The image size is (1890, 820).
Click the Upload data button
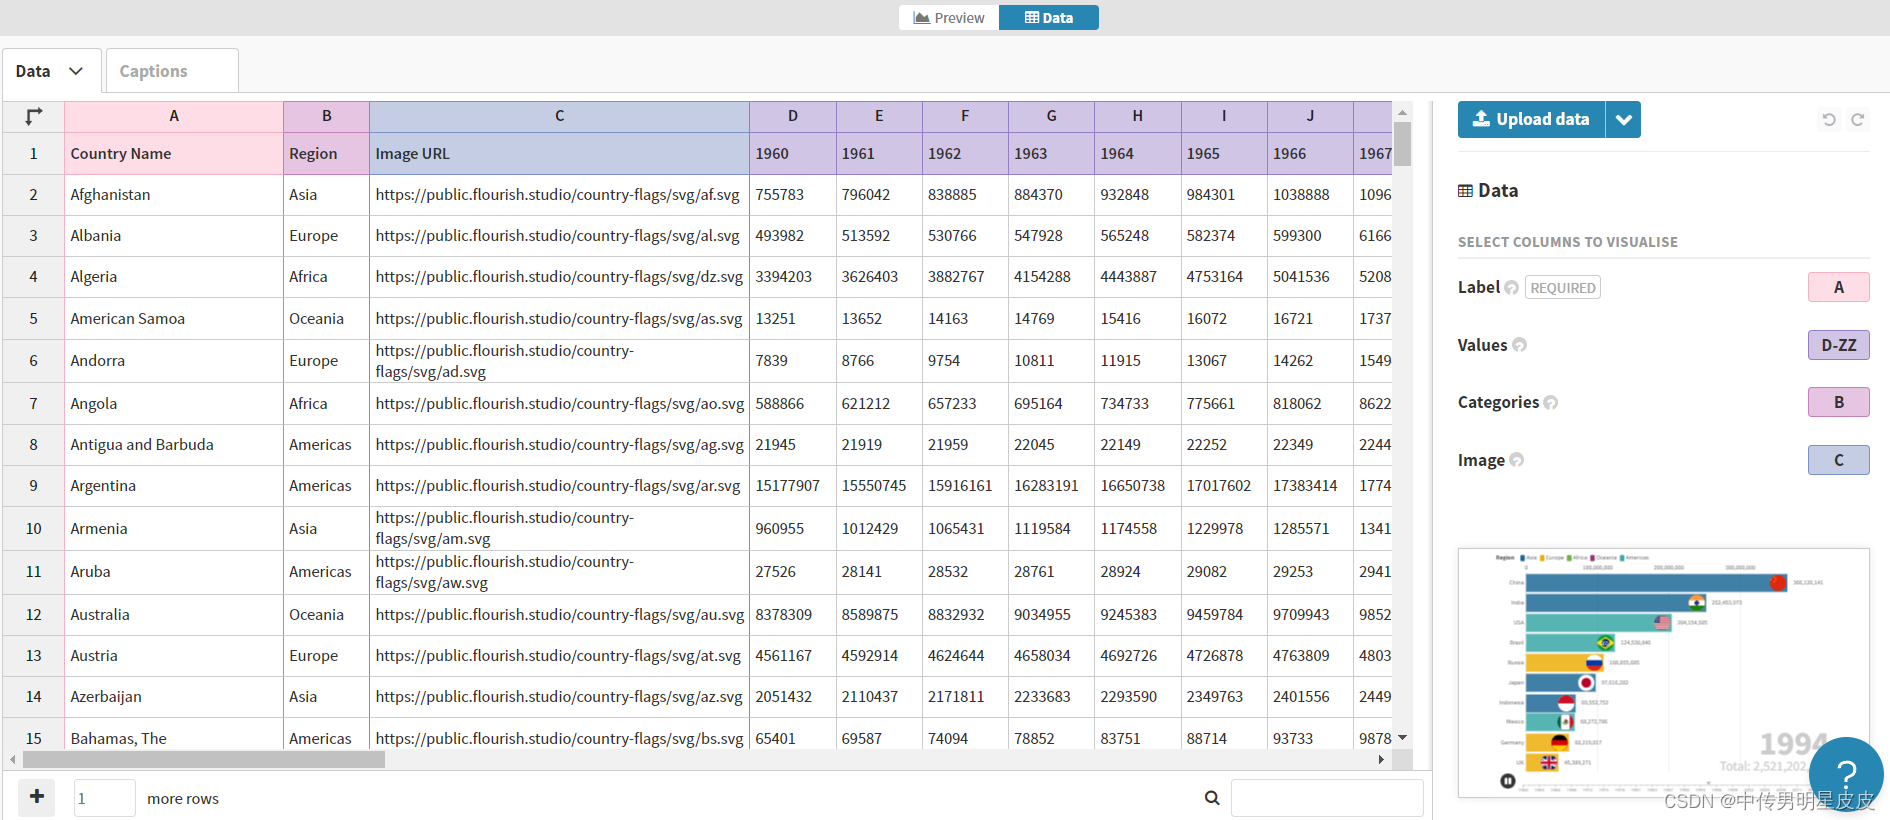click(1531, 119)
